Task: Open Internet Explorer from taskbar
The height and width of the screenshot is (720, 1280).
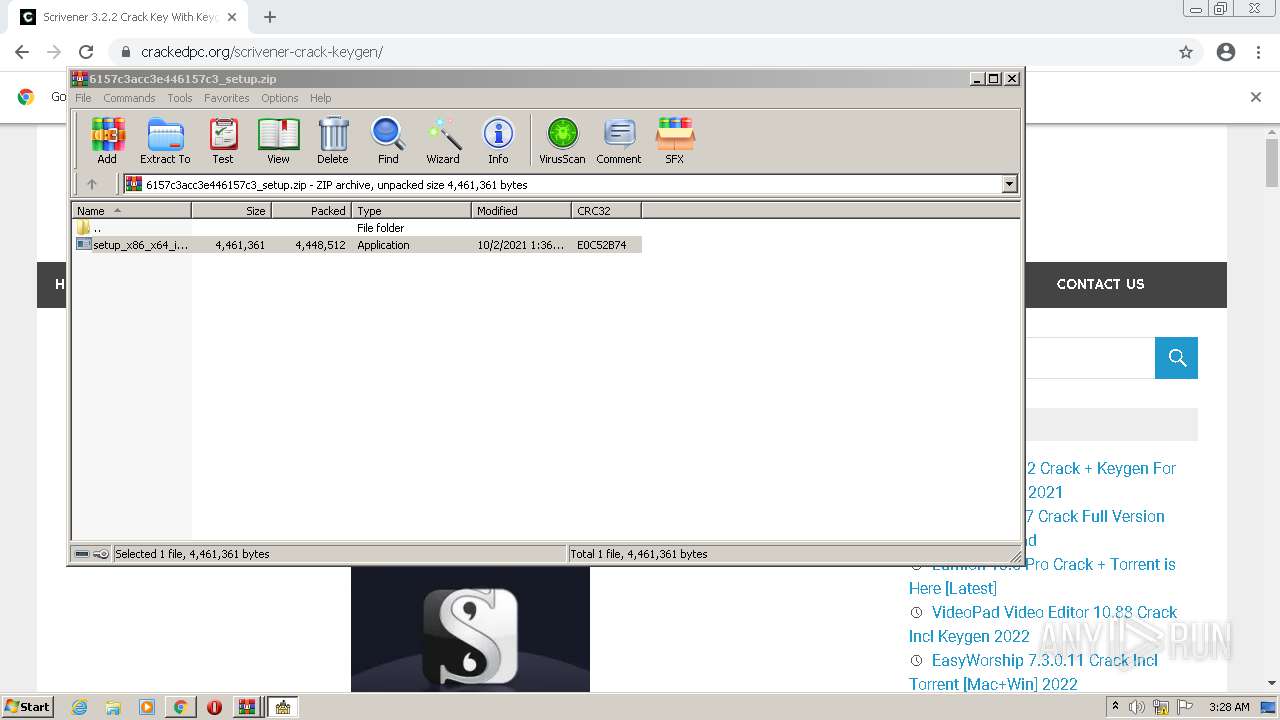Action: click(79, 707)
